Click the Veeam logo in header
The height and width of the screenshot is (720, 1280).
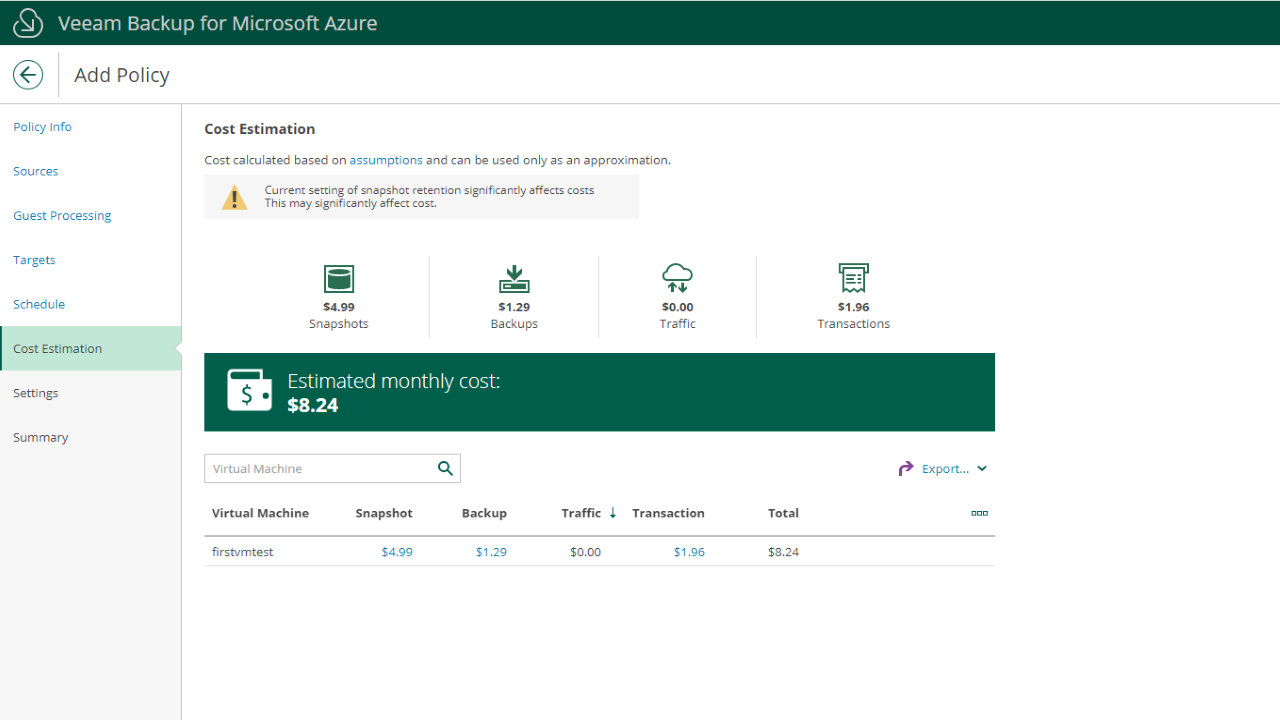(28, 23)
